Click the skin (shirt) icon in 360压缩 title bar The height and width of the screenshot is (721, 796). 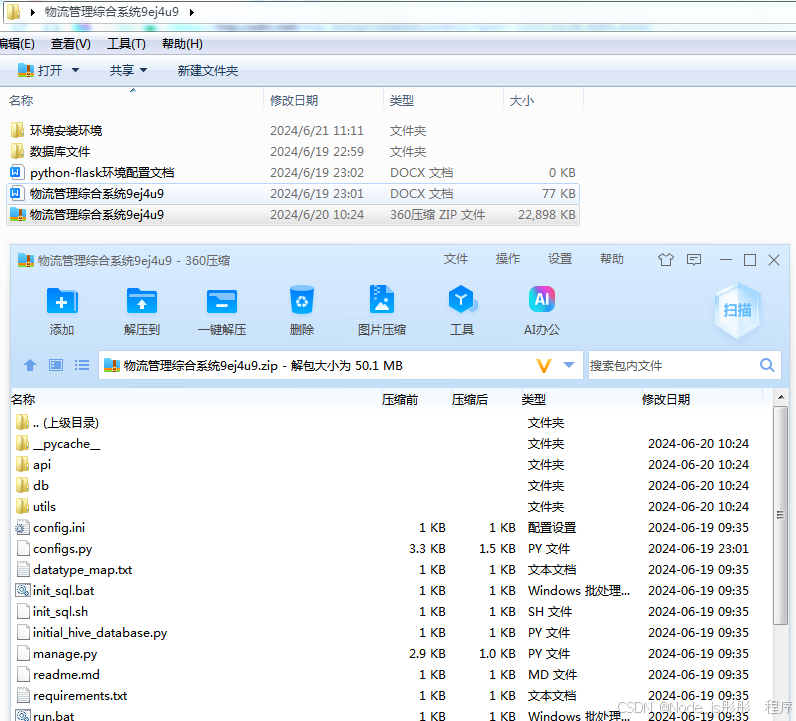[x=666, y=260]
